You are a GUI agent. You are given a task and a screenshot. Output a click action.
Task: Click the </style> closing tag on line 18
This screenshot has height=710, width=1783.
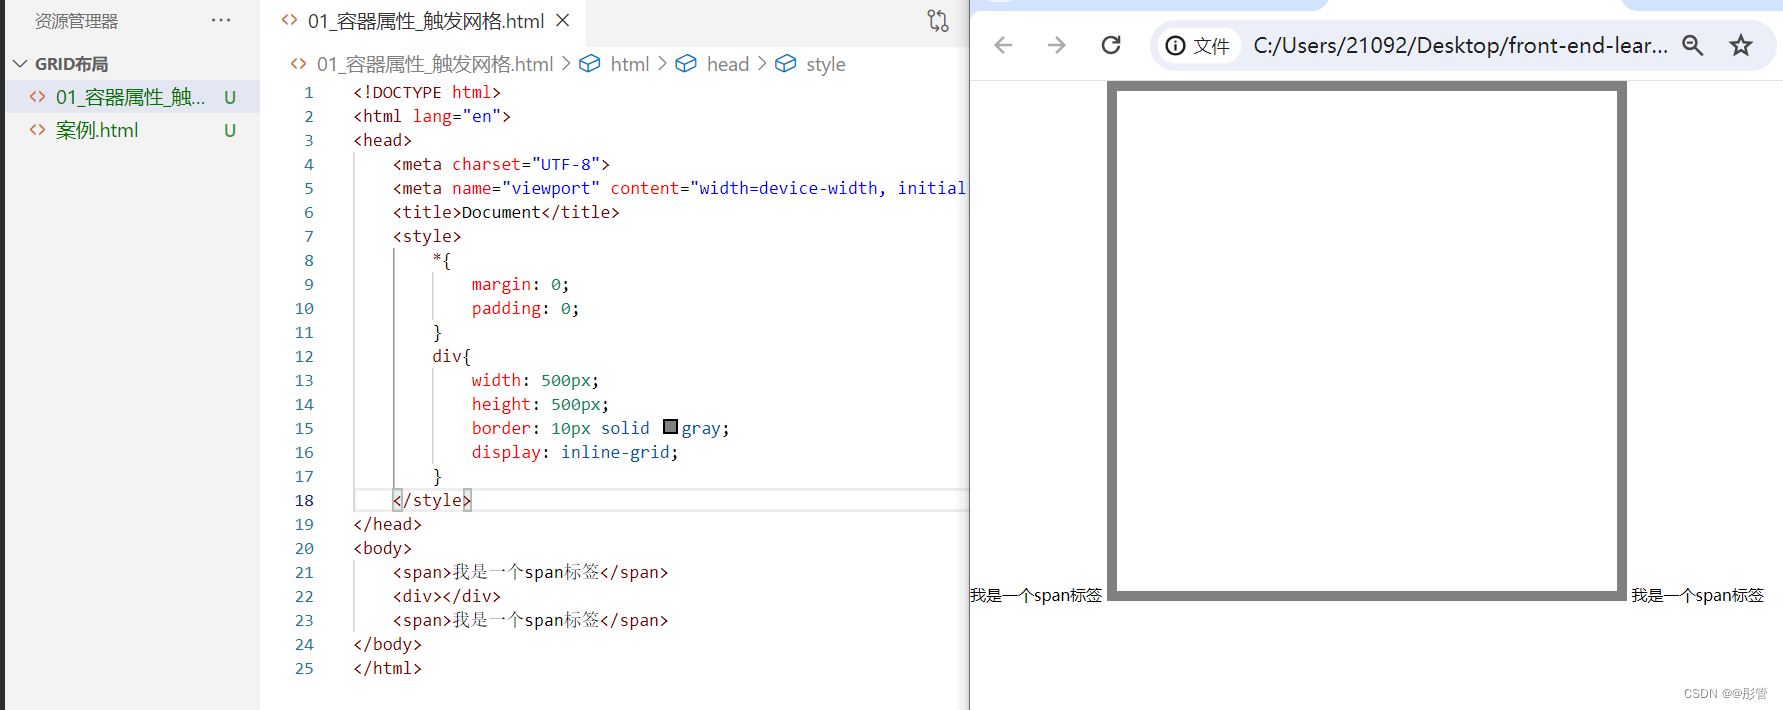432,500
